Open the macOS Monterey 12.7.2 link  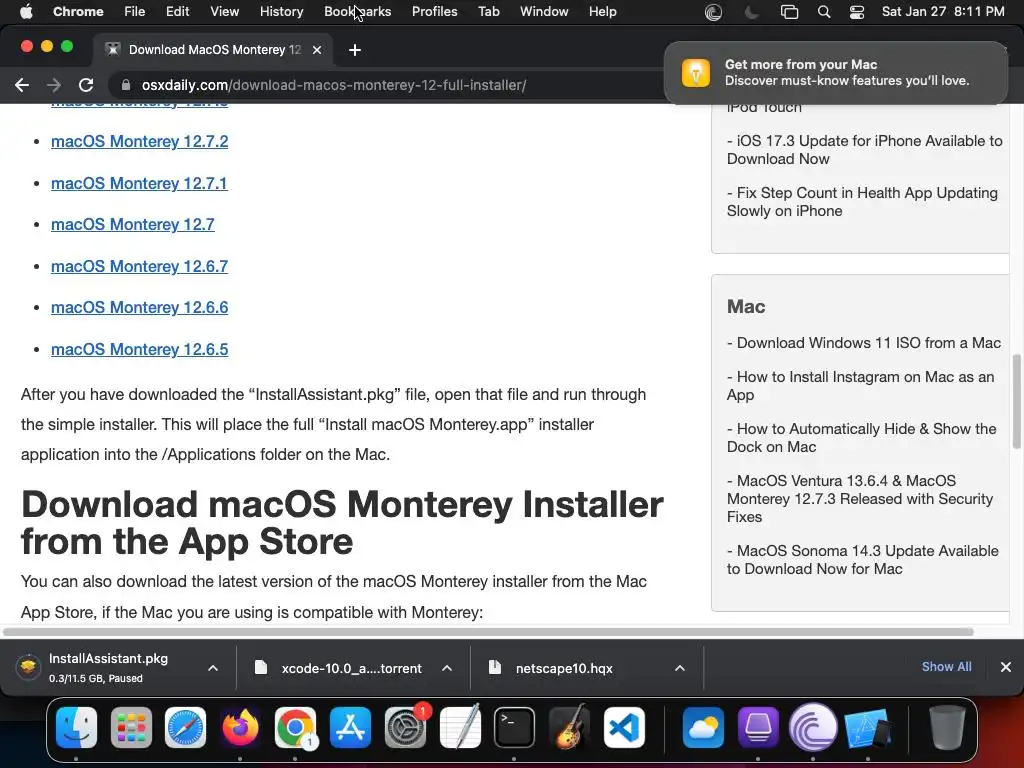(x=140, y=142)
